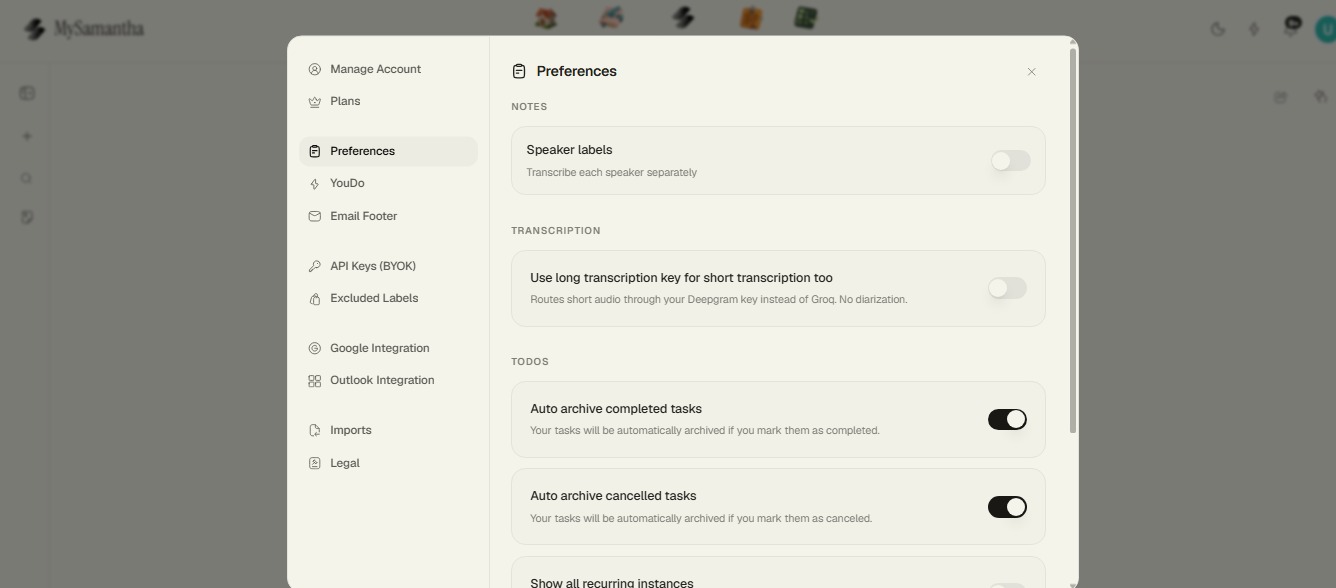Click the clipboard icon next to Preferences heading
The height and width of the screenshot is (588, 1336).
point(518,71)
